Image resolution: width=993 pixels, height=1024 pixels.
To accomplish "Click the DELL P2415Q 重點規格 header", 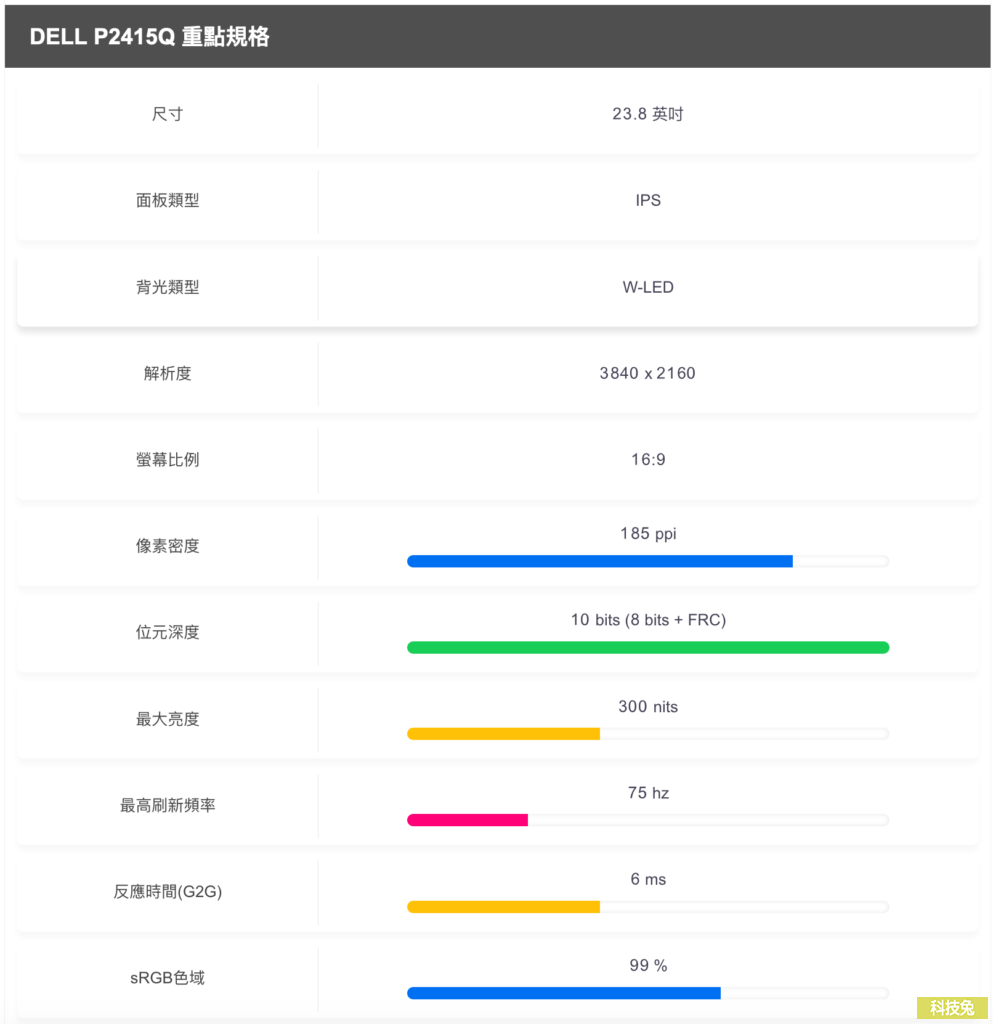I will [150, 37].
